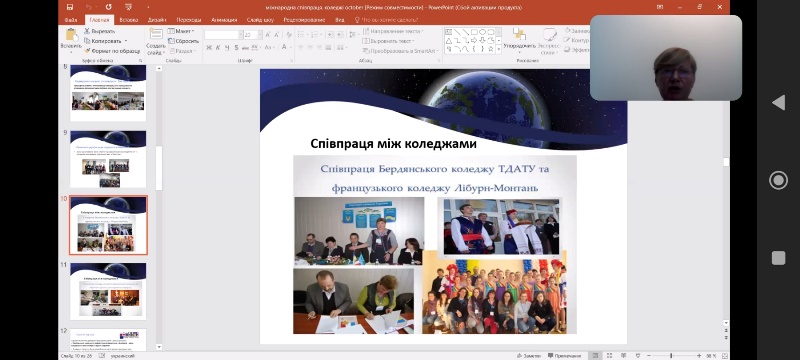This screenshot has width=800, height=360.
Task: Tap the Android back triangle button
Action: (778, 102)
